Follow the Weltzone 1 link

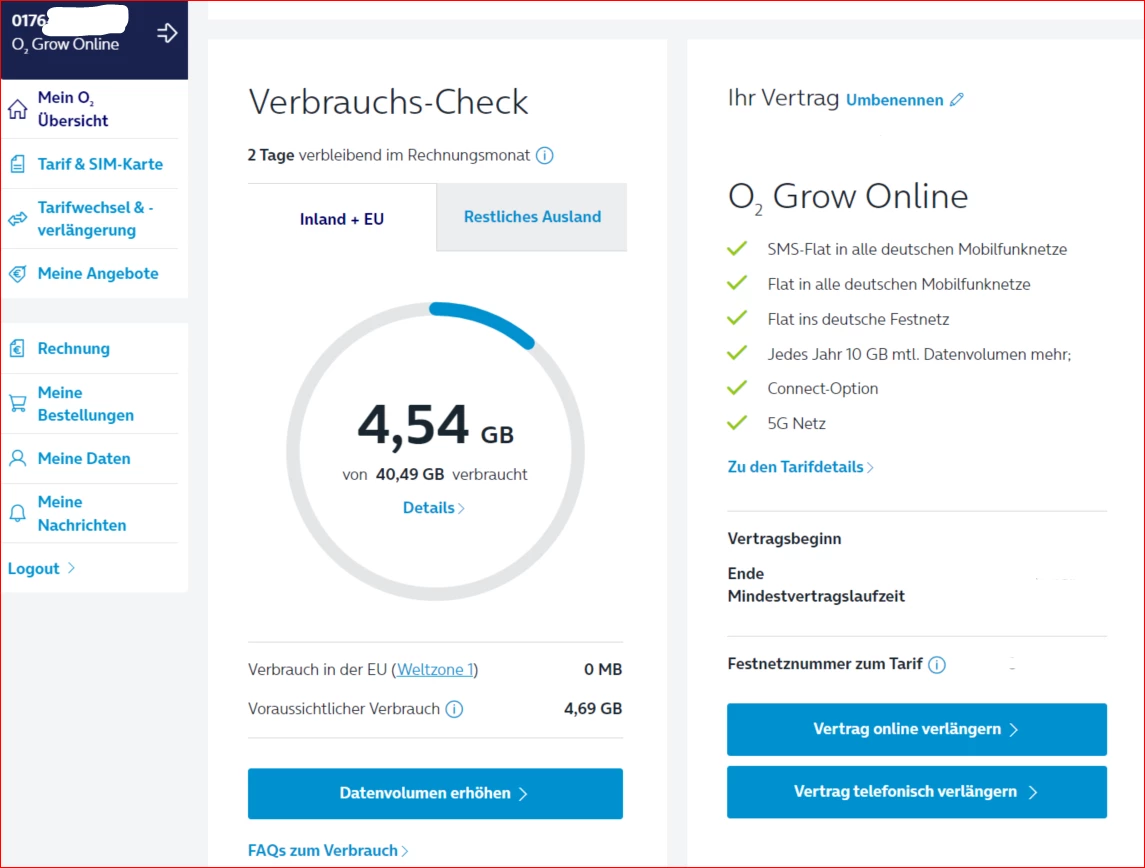tap(435, 669)
